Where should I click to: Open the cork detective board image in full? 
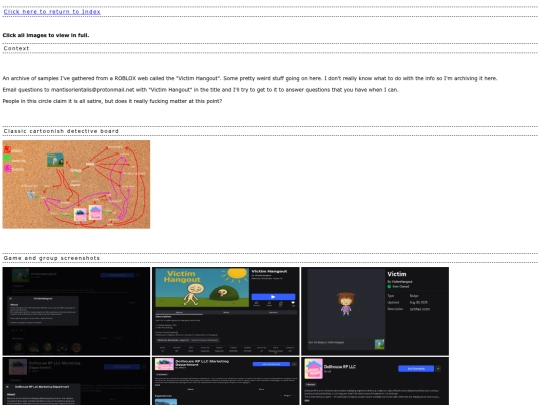pyautogui.click(x=76, y=184)
